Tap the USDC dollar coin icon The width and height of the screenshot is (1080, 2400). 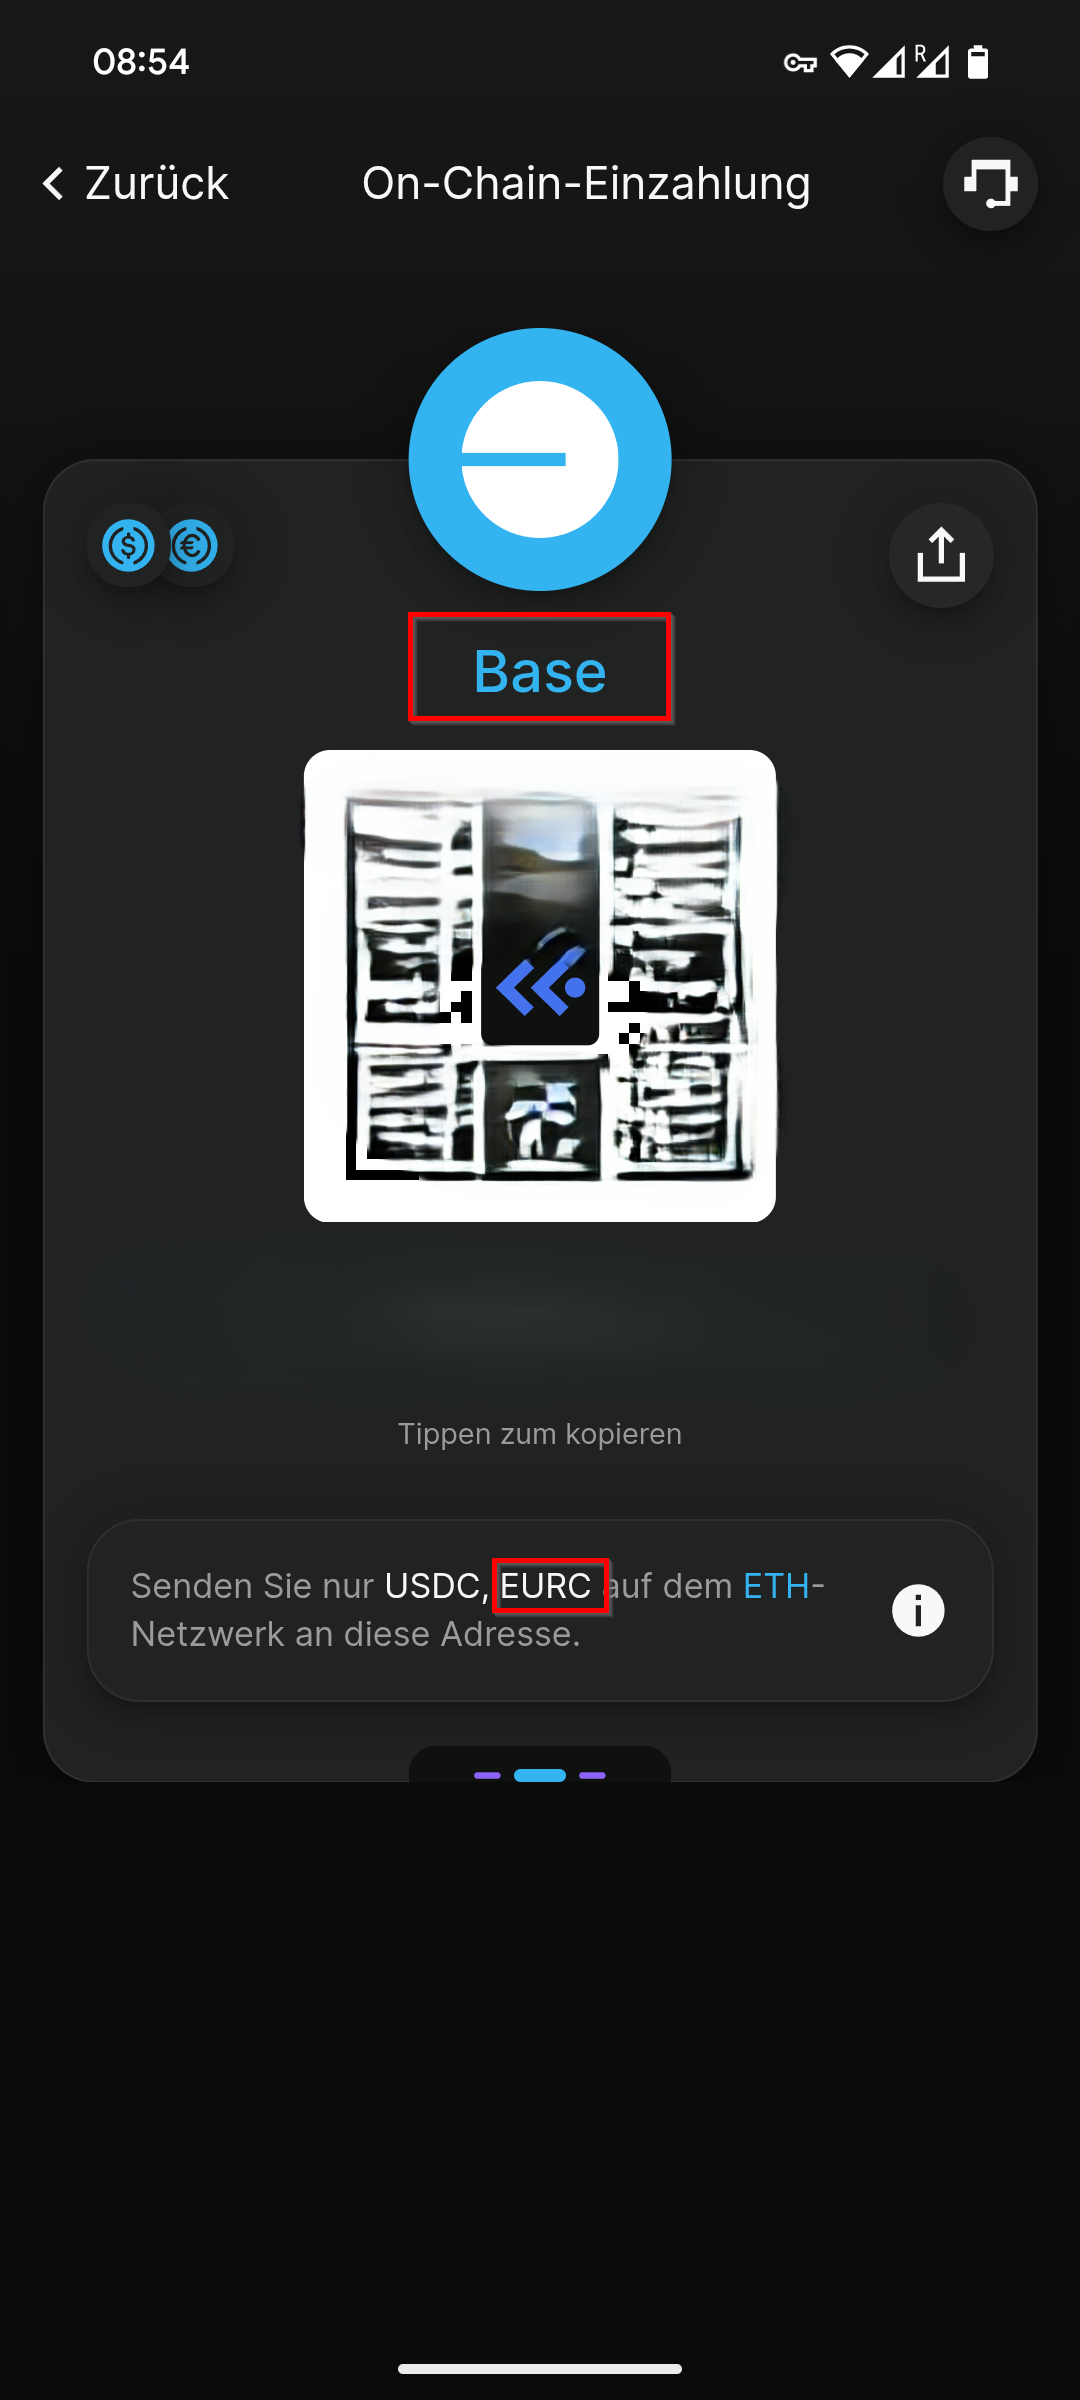tap(128, 546)
